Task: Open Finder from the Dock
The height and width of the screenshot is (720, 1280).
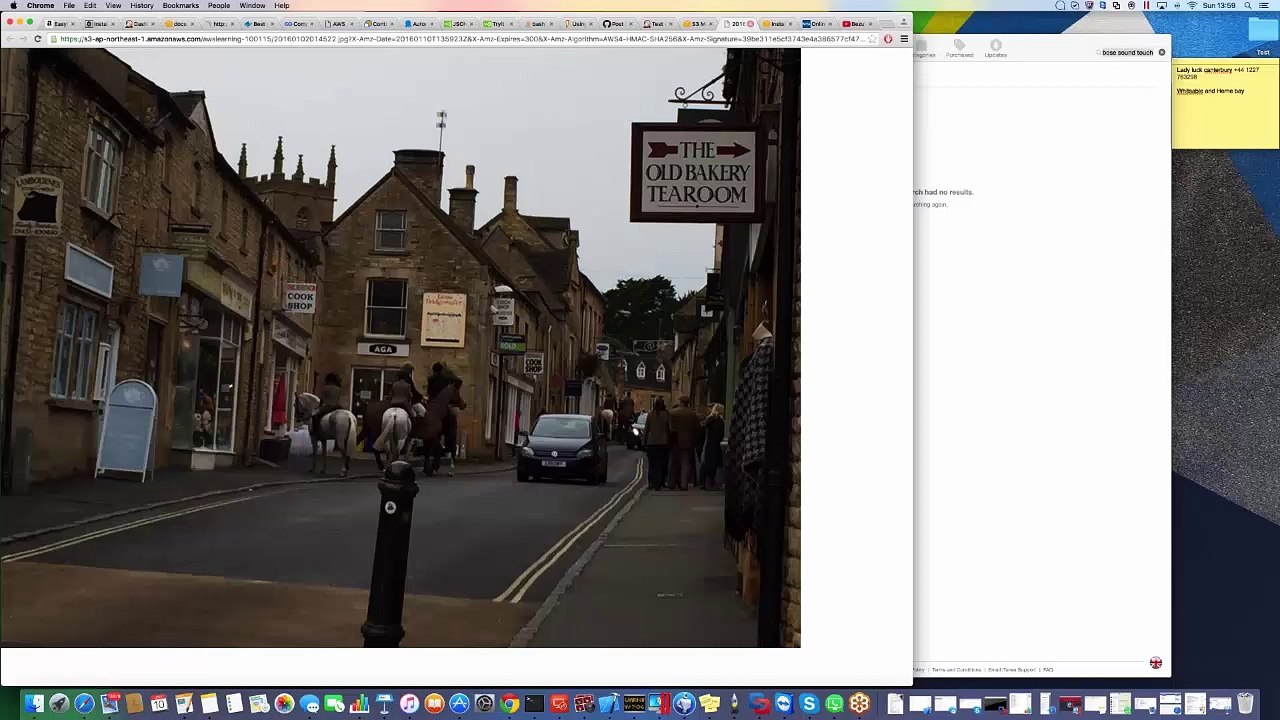Action: [x=34, y=704]
